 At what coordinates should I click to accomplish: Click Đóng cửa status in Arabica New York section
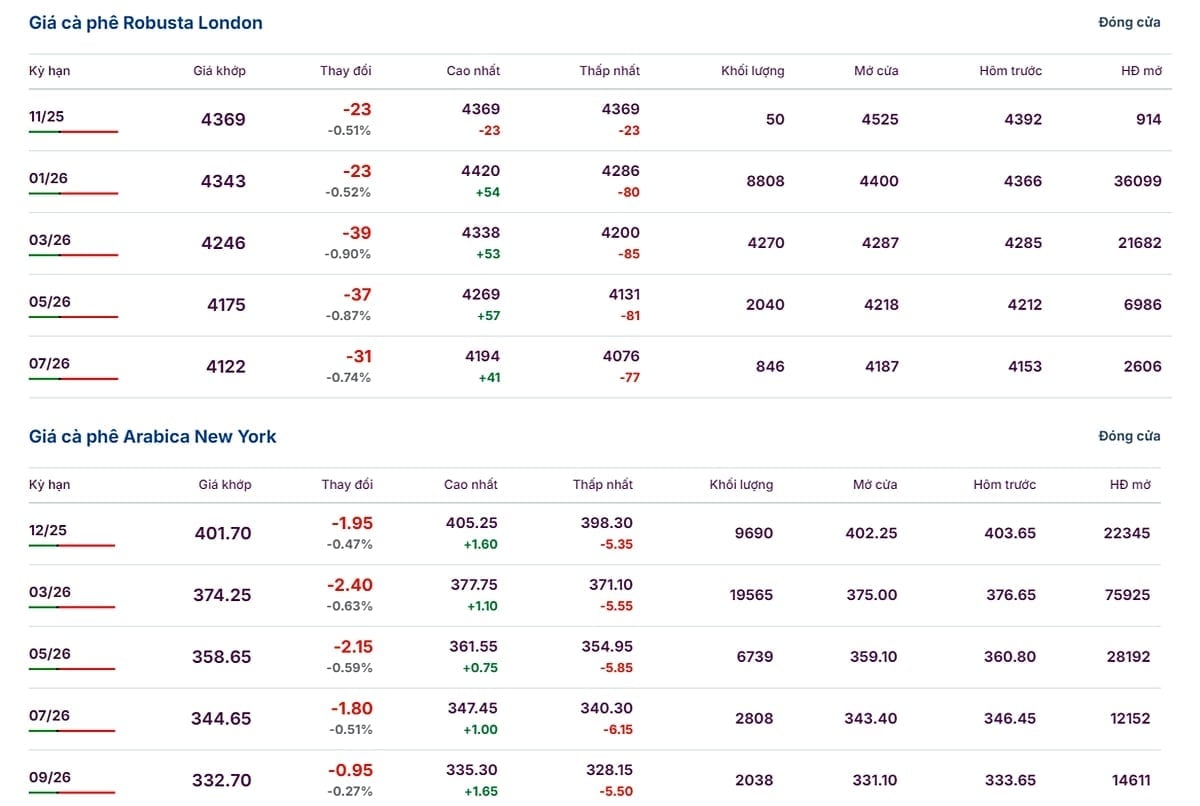click(x=1129, y=437)
